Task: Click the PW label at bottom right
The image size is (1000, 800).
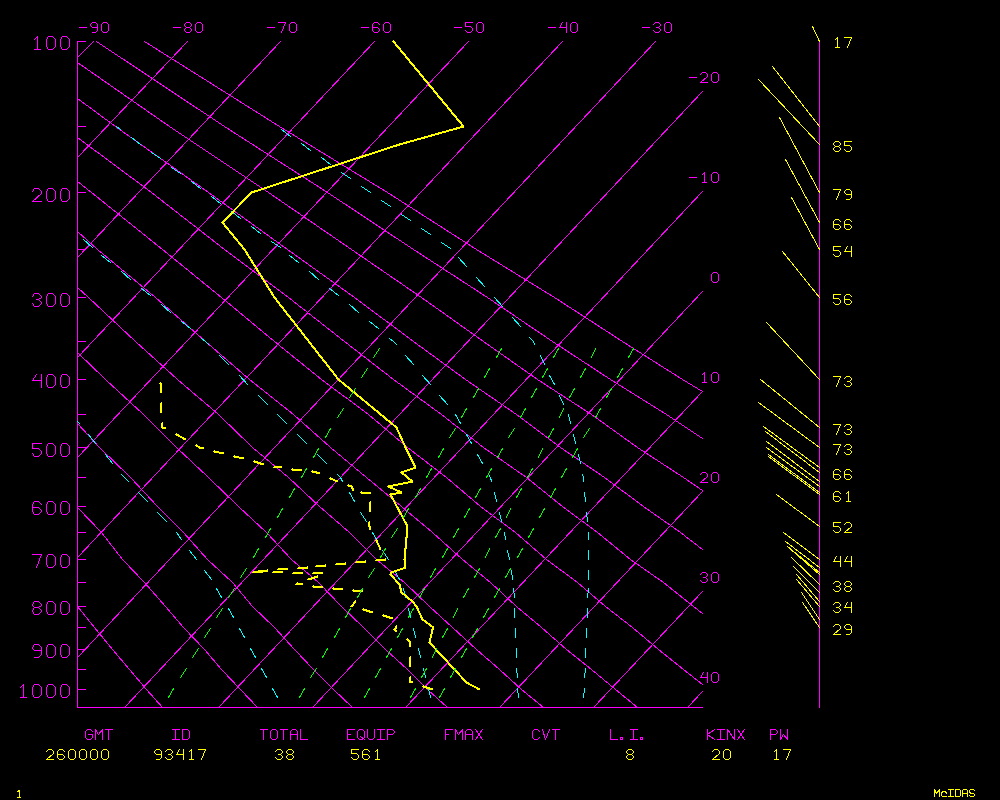Action: [x=779, y=735]
